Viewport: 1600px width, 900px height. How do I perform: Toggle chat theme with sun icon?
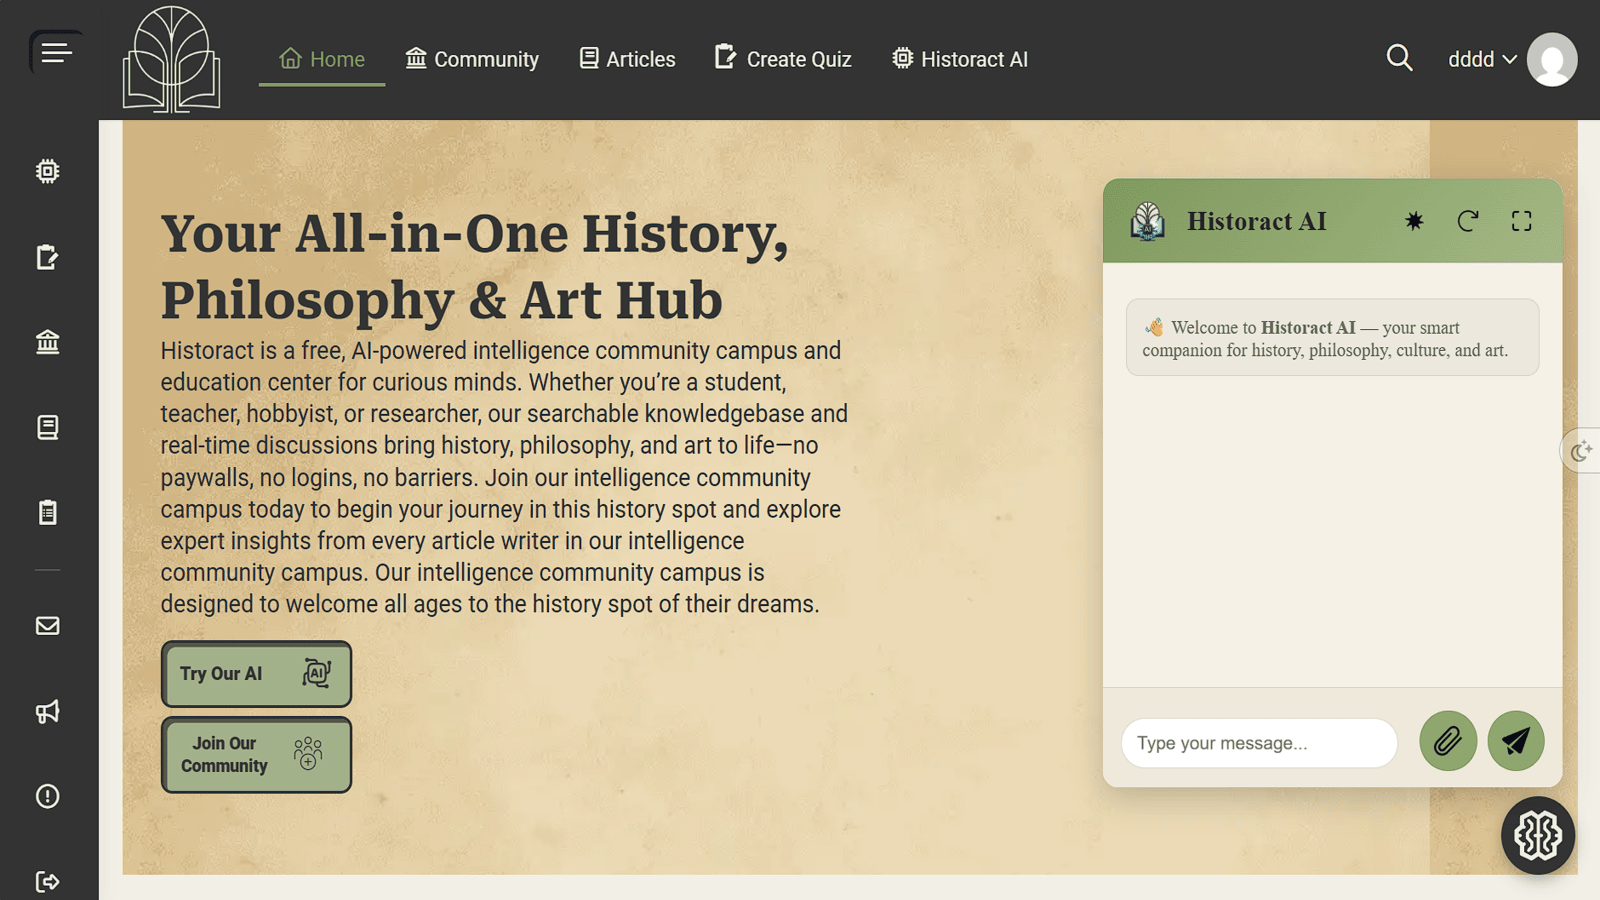(1414, 221)
